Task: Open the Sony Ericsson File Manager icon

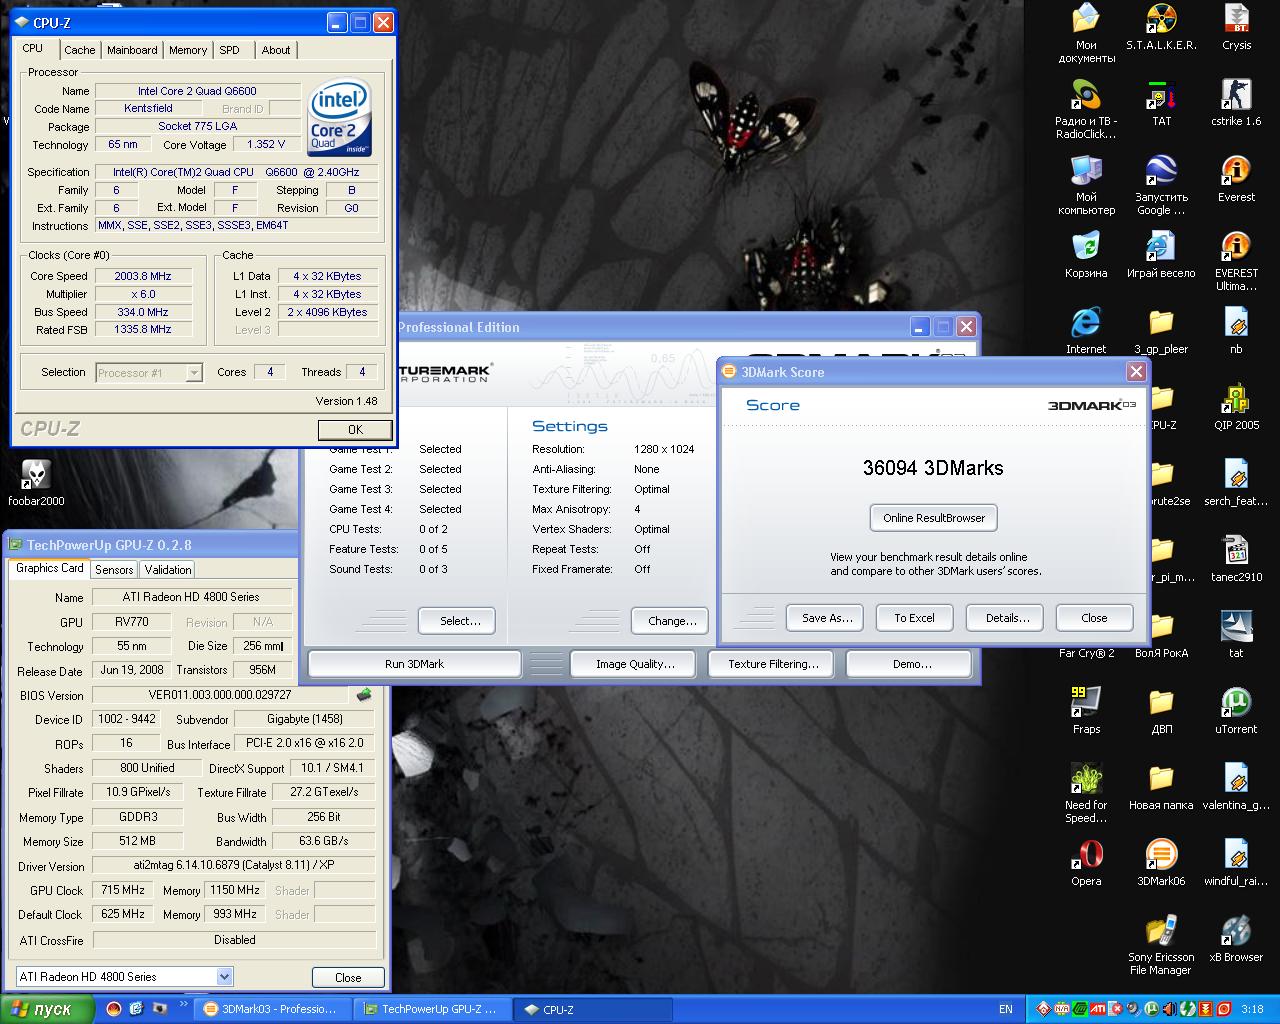Action: tap(1161, 946)
